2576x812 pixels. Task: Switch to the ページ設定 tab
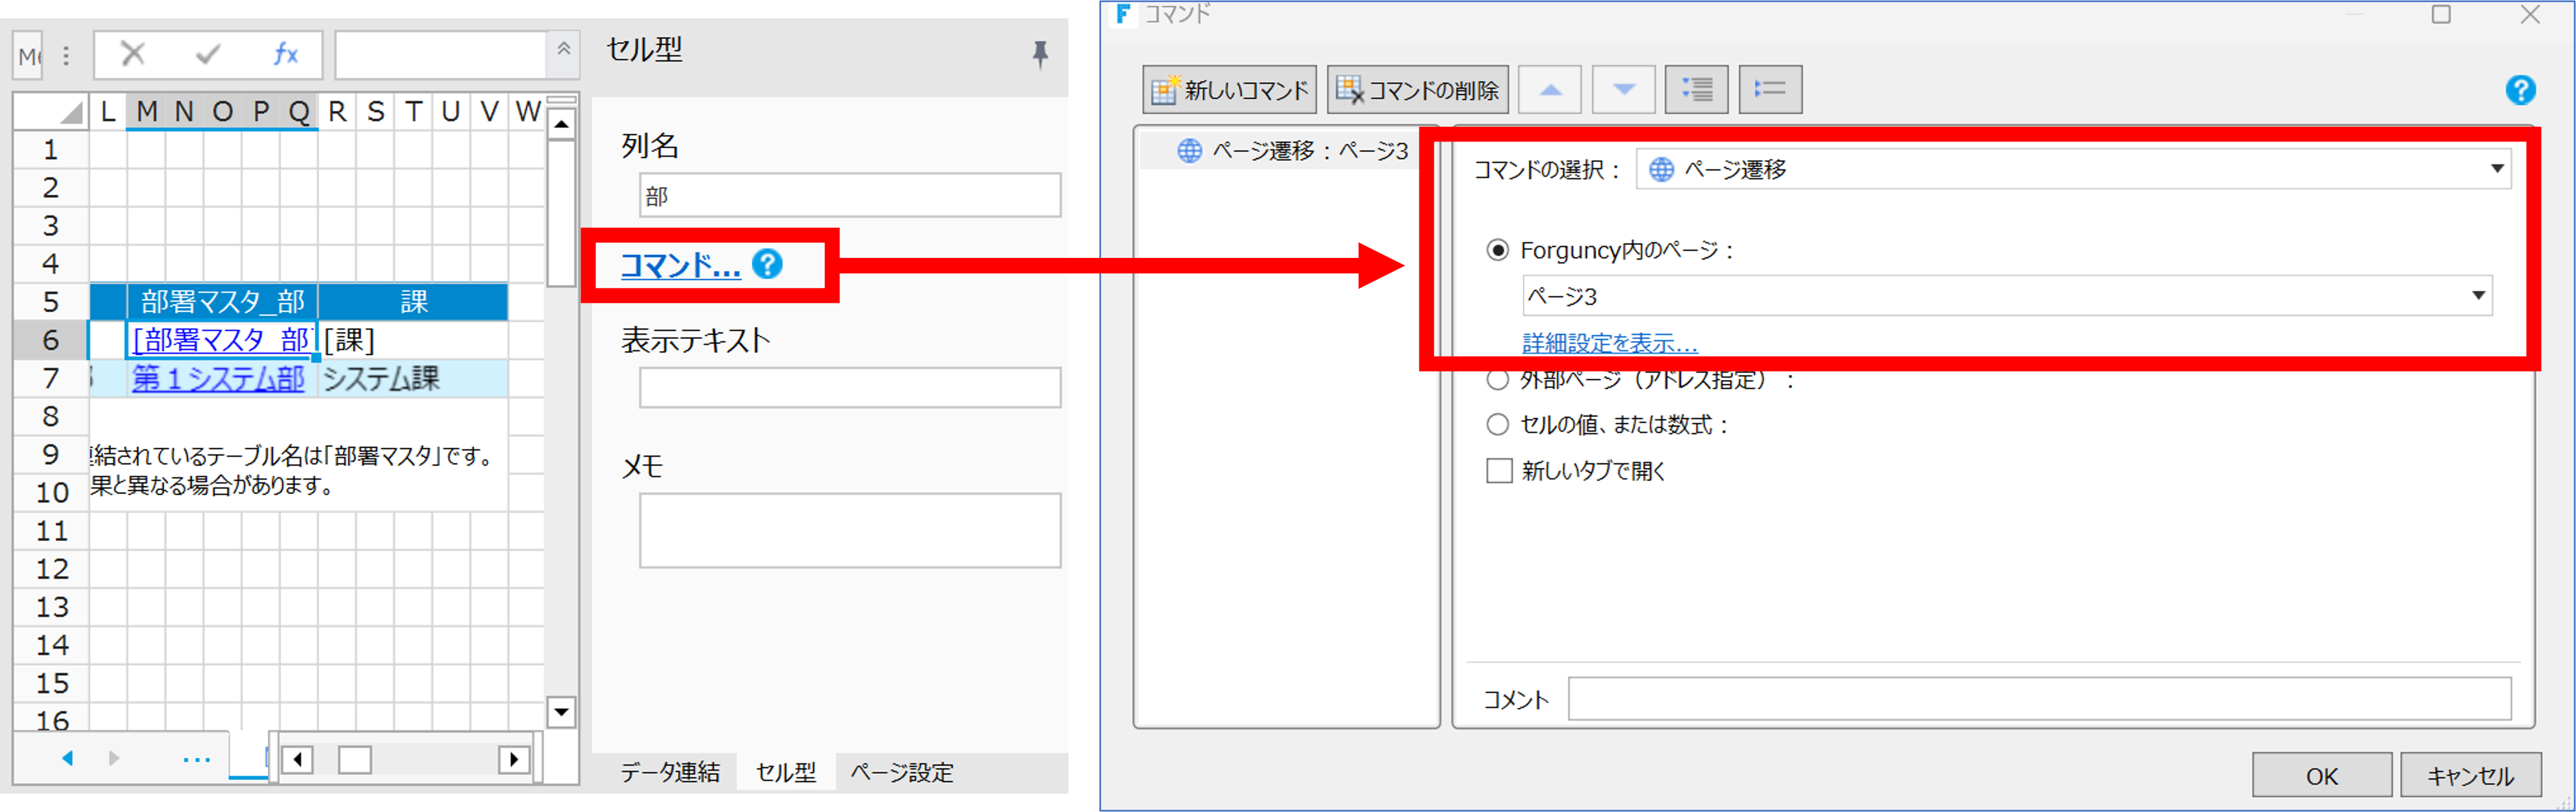[x=901, y=772]
